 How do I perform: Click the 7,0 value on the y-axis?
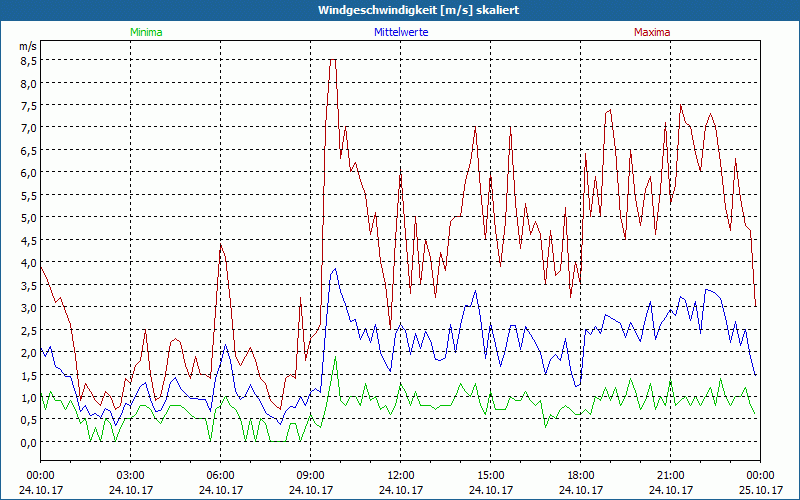coord(29,127)
